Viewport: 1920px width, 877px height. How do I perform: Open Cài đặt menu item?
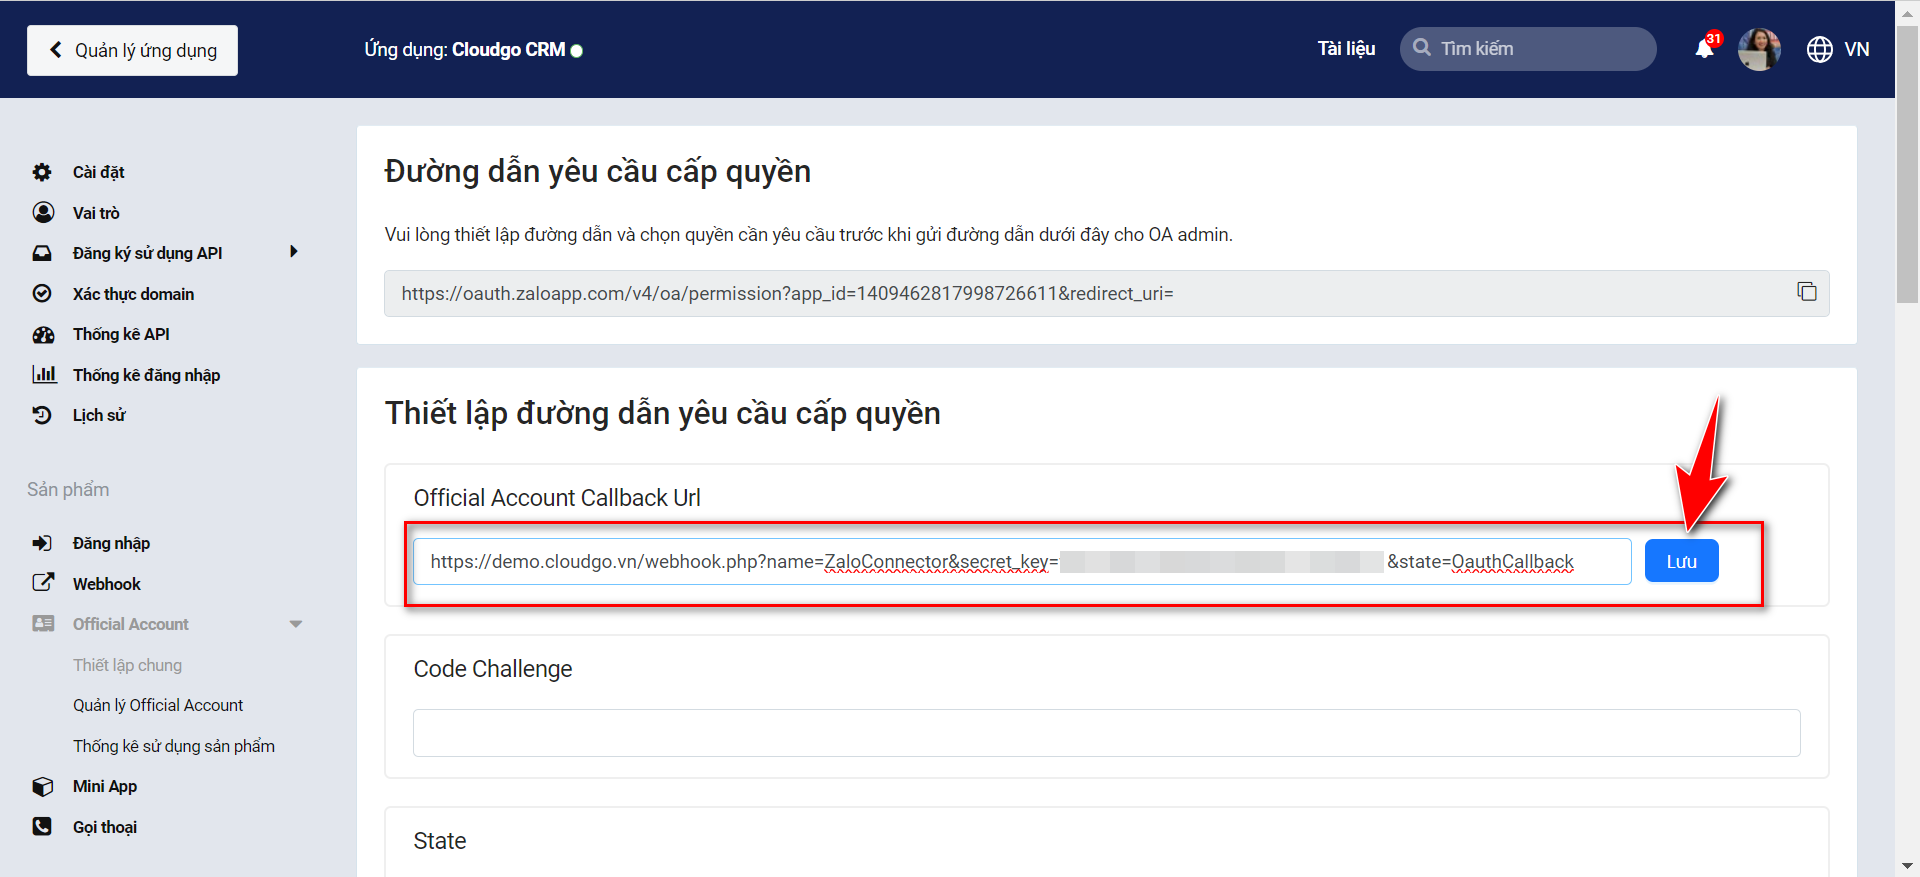coord(98,172)
